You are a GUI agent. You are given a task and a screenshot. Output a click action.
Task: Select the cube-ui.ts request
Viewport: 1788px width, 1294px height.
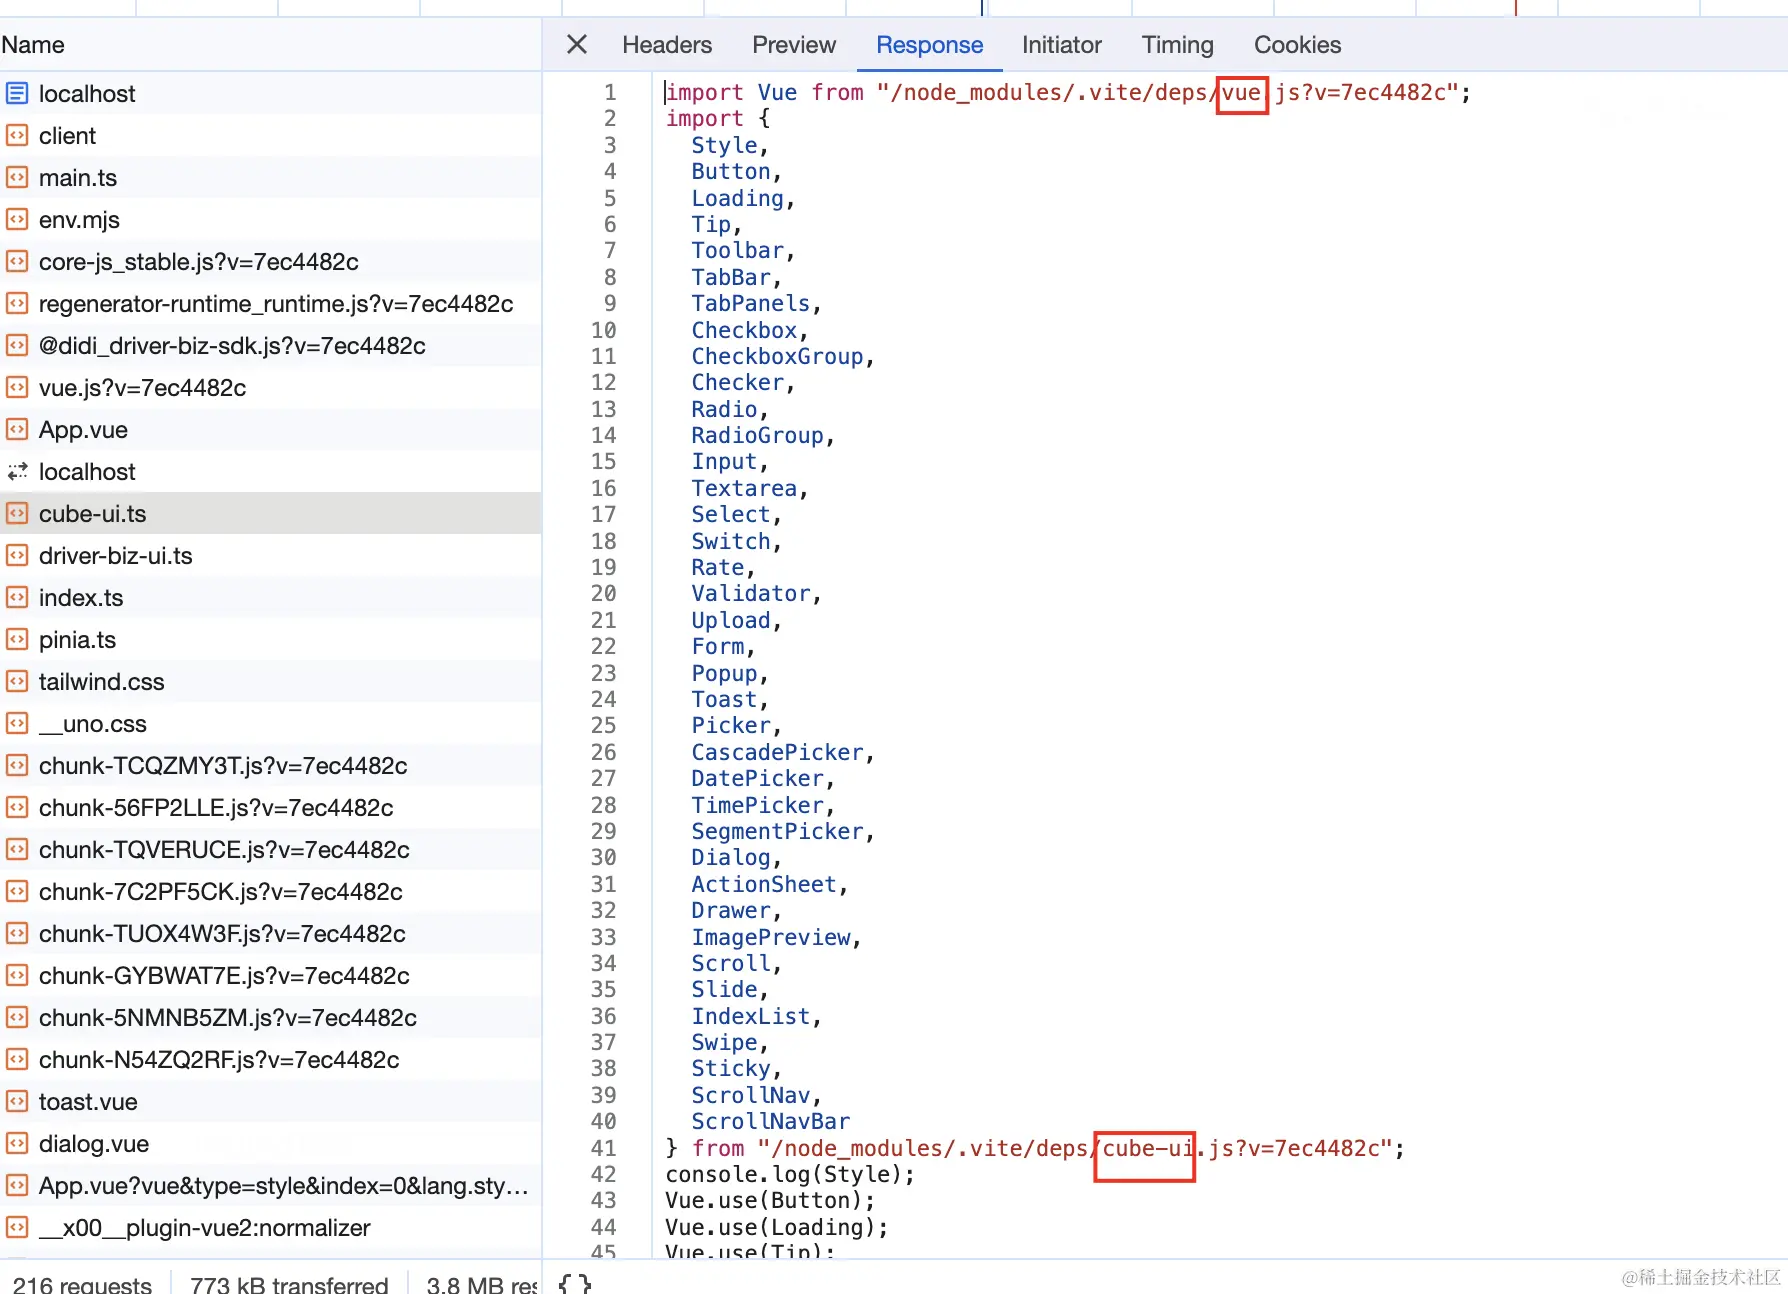[271, 514]
